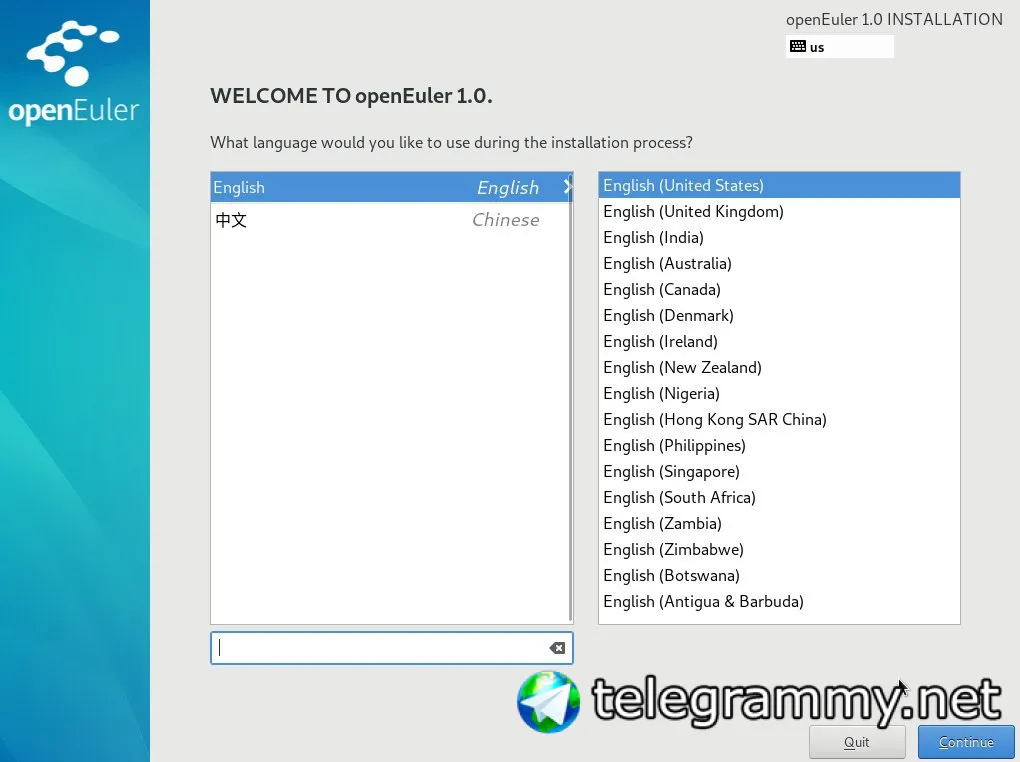This screenshot has height=762, width=1020.
Task: Choose English (United States) locale
Action: point(779,185)
